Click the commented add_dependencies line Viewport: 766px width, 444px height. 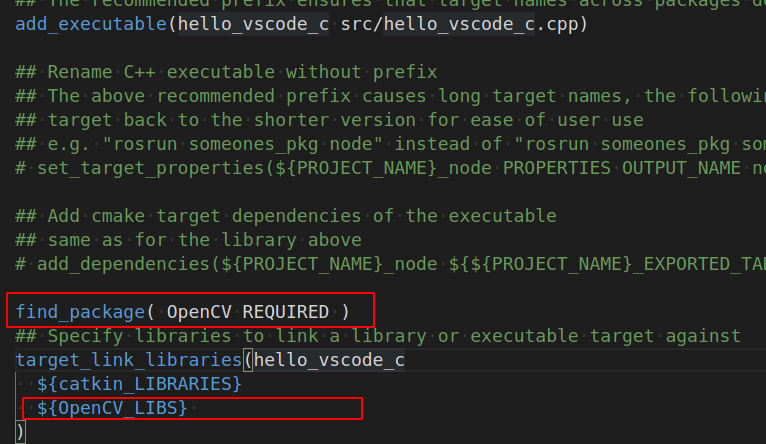click(390, 264)
